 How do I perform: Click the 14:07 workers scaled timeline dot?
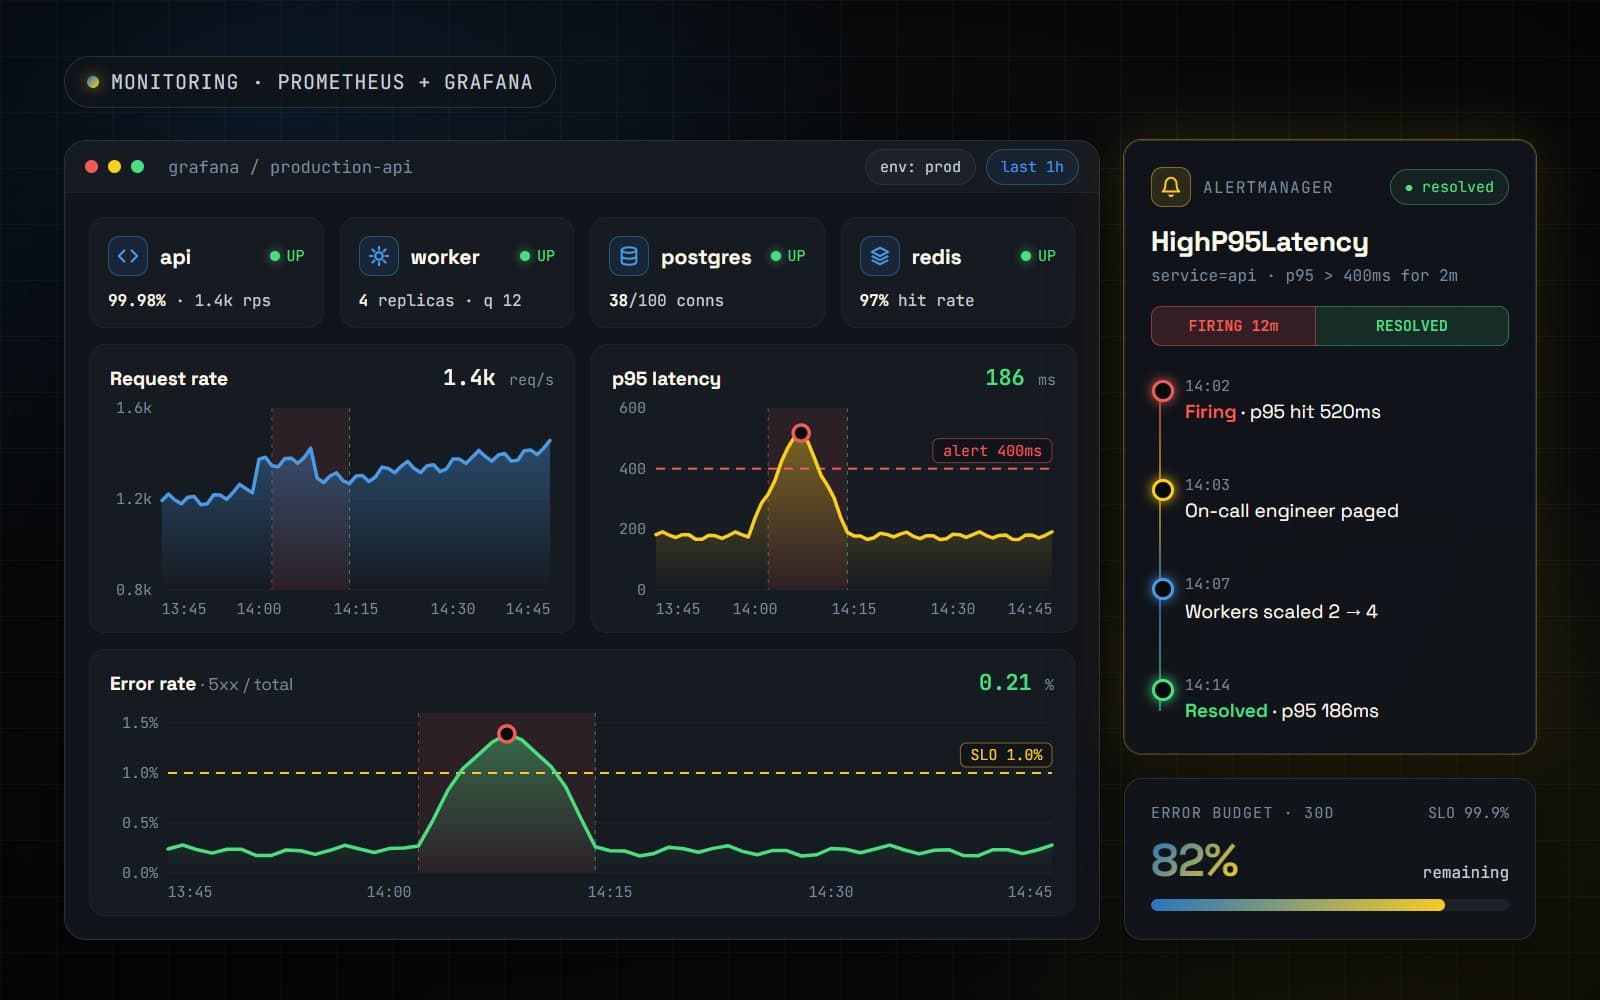pos(1162,589)
